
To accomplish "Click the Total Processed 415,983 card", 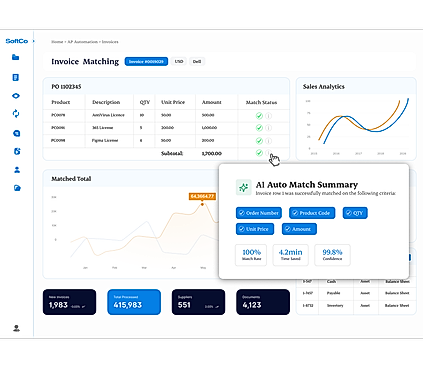I will 134,302.
